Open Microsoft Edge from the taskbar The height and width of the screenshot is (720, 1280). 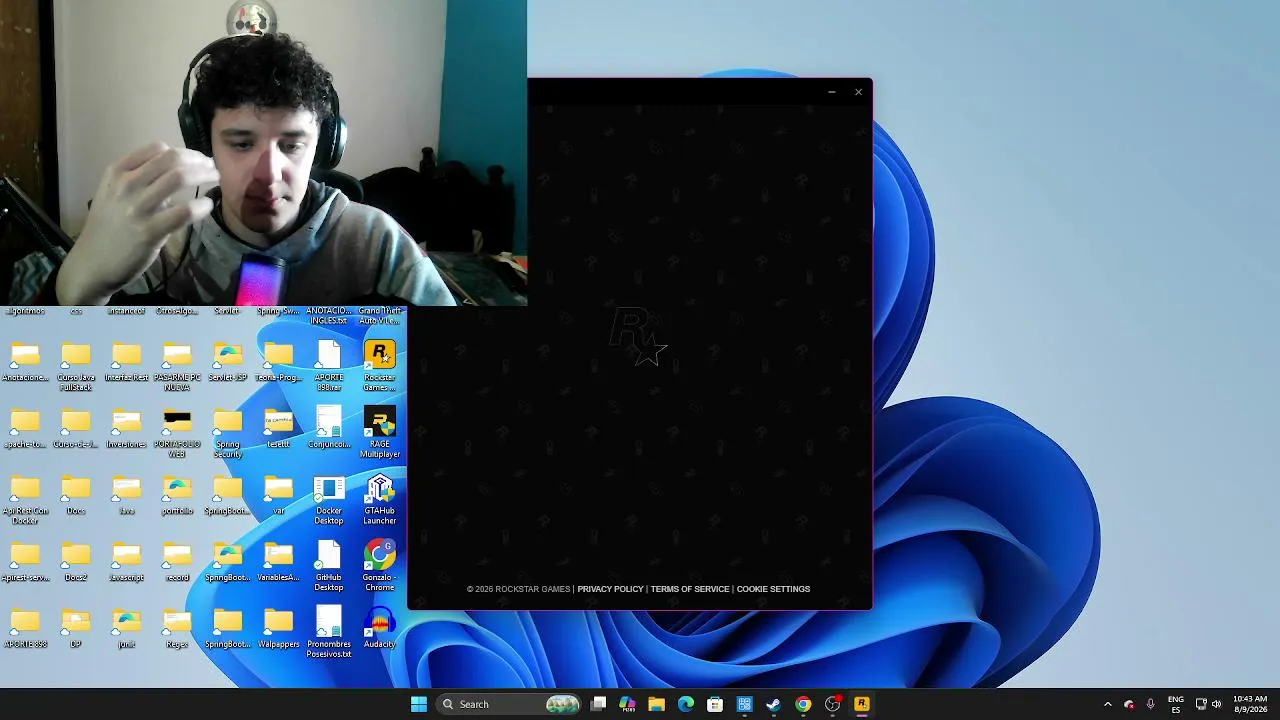tap(686, 704)
